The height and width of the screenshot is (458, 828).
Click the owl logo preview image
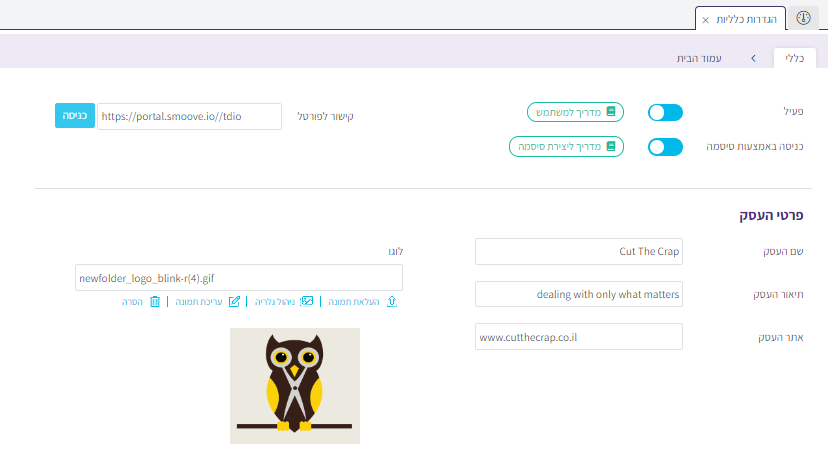(295, 385)
